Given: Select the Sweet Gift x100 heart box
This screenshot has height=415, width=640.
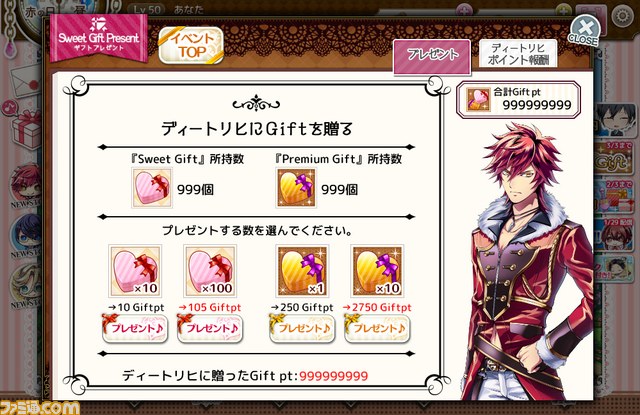Looking at the screenshot, I should [210, 271].
